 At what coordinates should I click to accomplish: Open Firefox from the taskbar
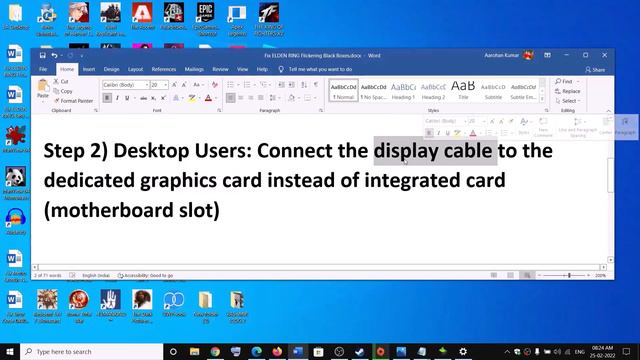[277, 351]
